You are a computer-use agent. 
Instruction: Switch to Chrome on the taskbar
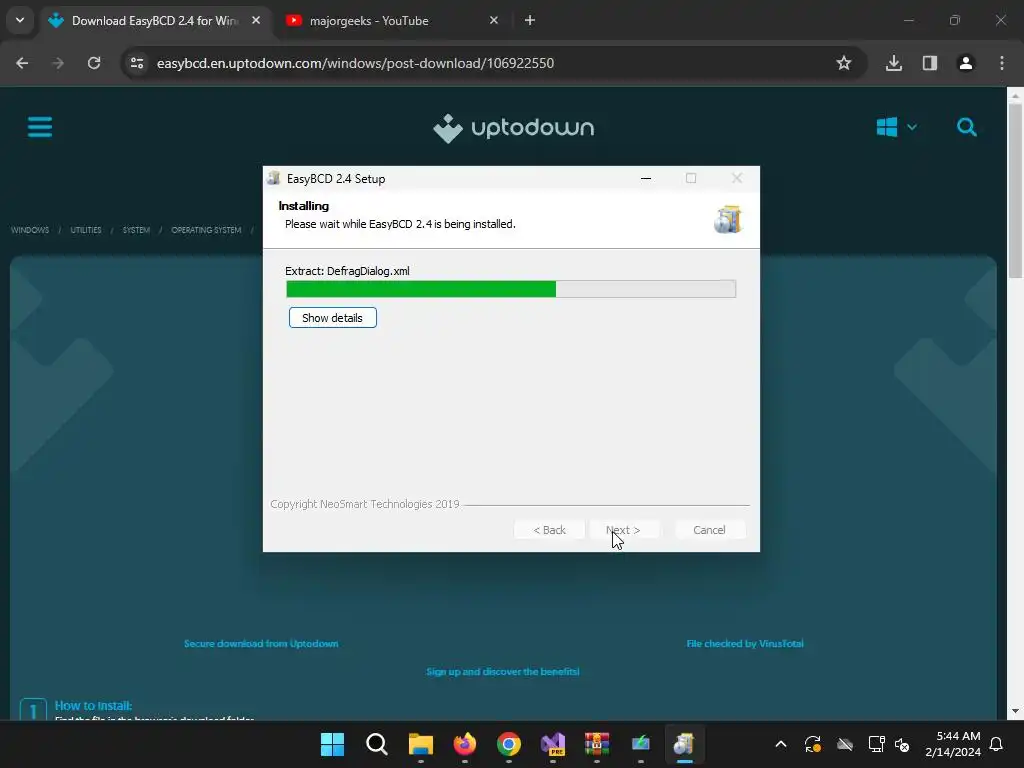tap(509, 744)
